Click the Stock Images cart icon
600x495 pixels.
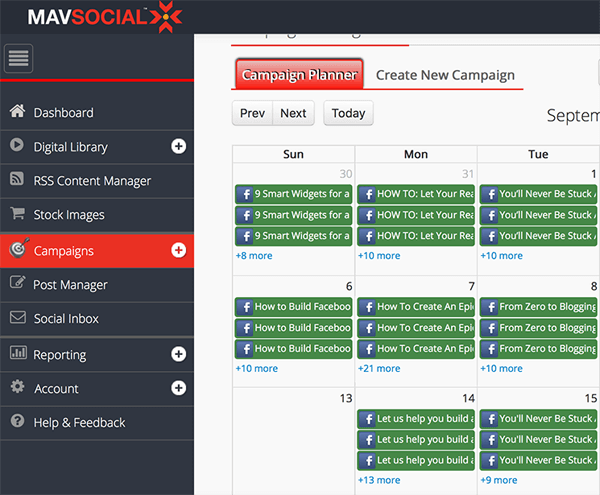point(18,213)
